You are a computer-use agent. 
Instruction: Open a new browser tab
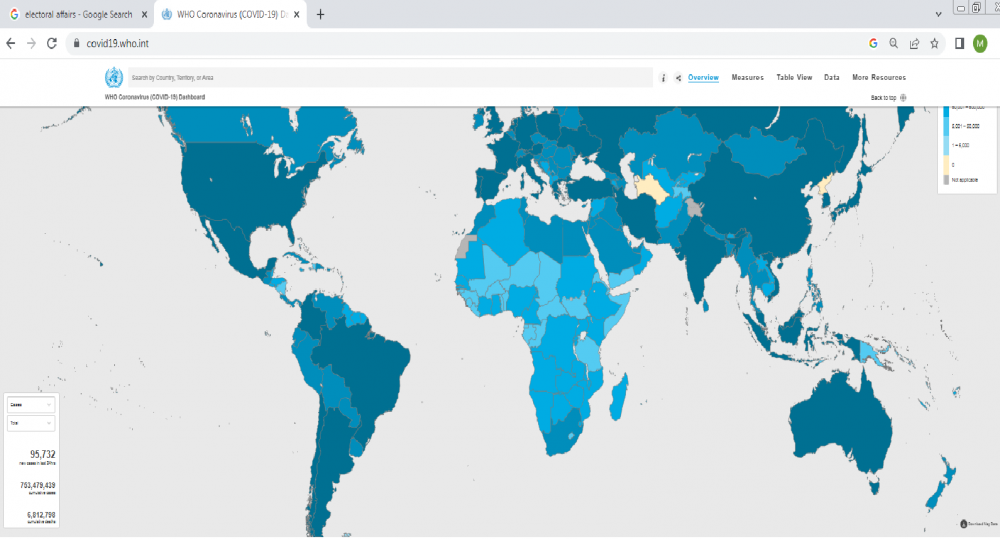(x=320, y=15)
